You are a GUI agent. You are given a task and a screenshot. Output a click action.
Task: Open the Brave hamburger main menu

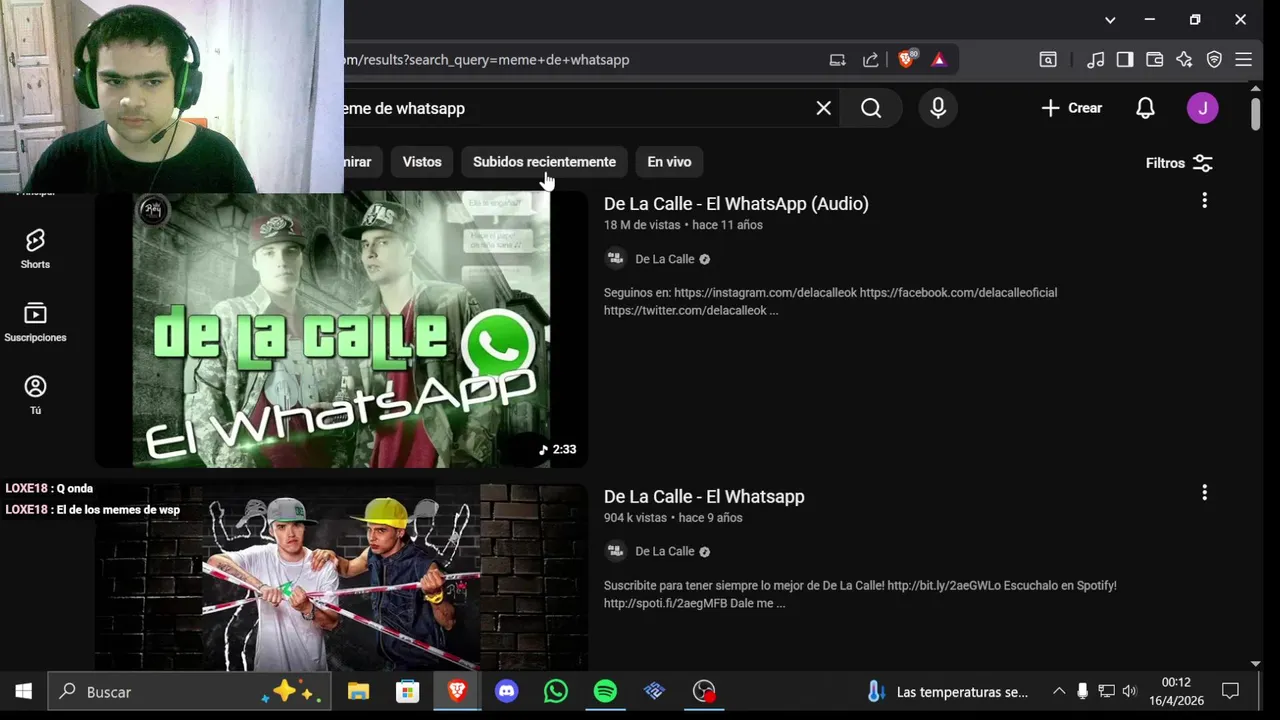point(1244,60)
